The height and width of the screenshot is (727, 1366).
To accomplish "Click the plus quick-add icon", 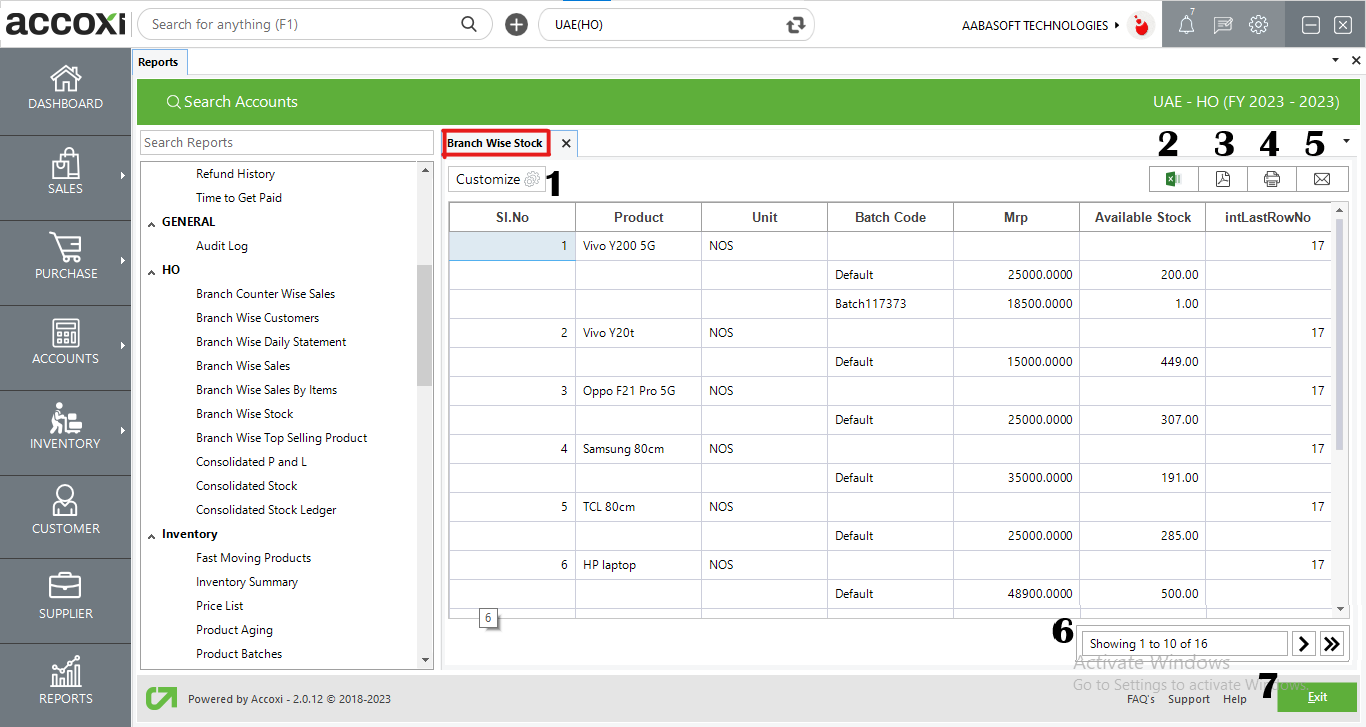I will tap(516, 25).
